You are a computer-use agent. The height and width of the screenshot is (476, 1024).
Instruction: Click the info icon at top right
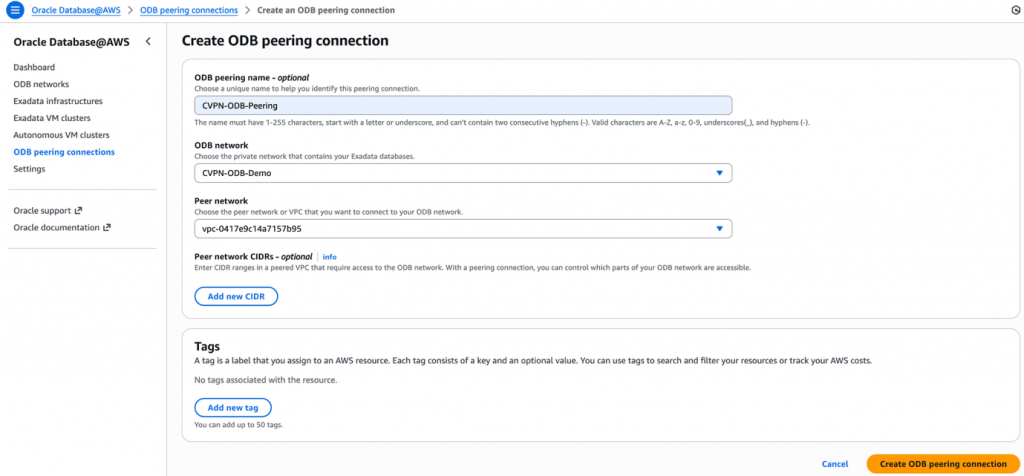click(x=1015, y=10)
